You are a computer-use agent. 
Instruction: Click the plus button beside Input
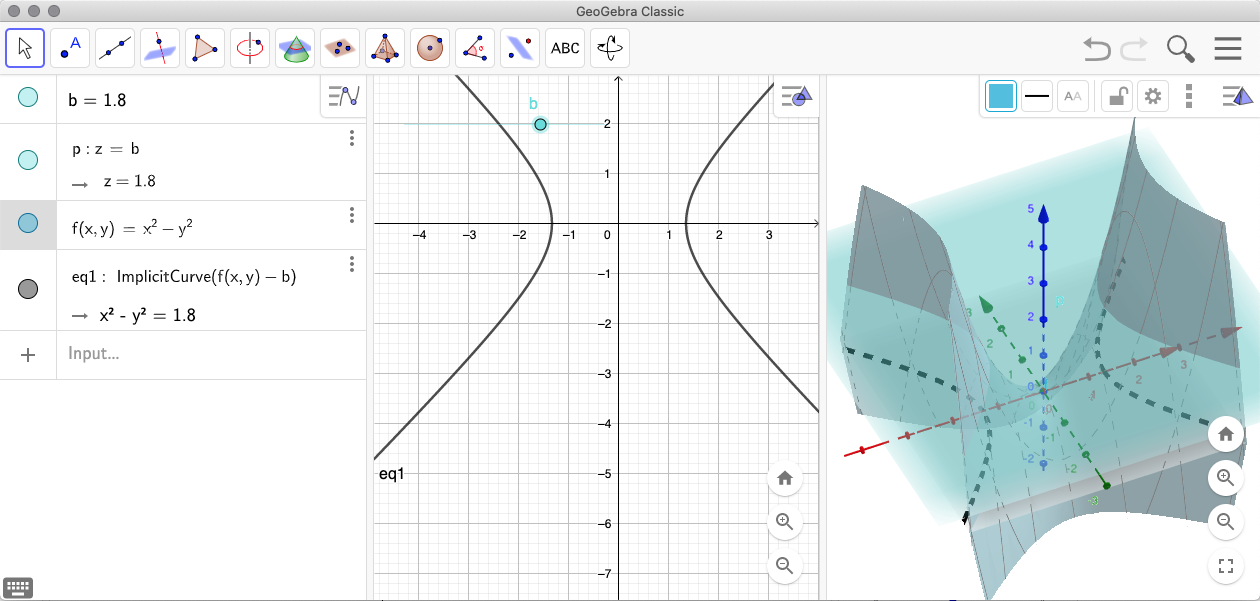tap(28, 354)
